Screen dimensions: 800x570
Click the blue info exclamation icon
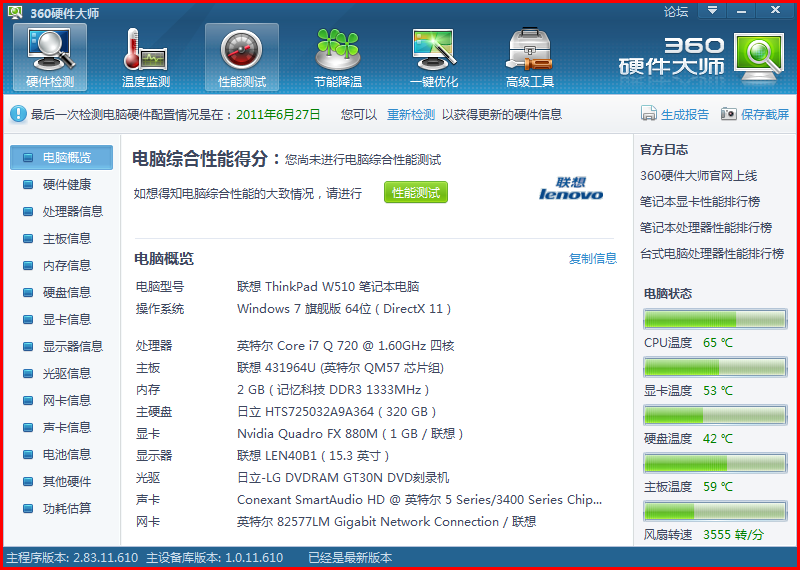(x=18, y=113)
